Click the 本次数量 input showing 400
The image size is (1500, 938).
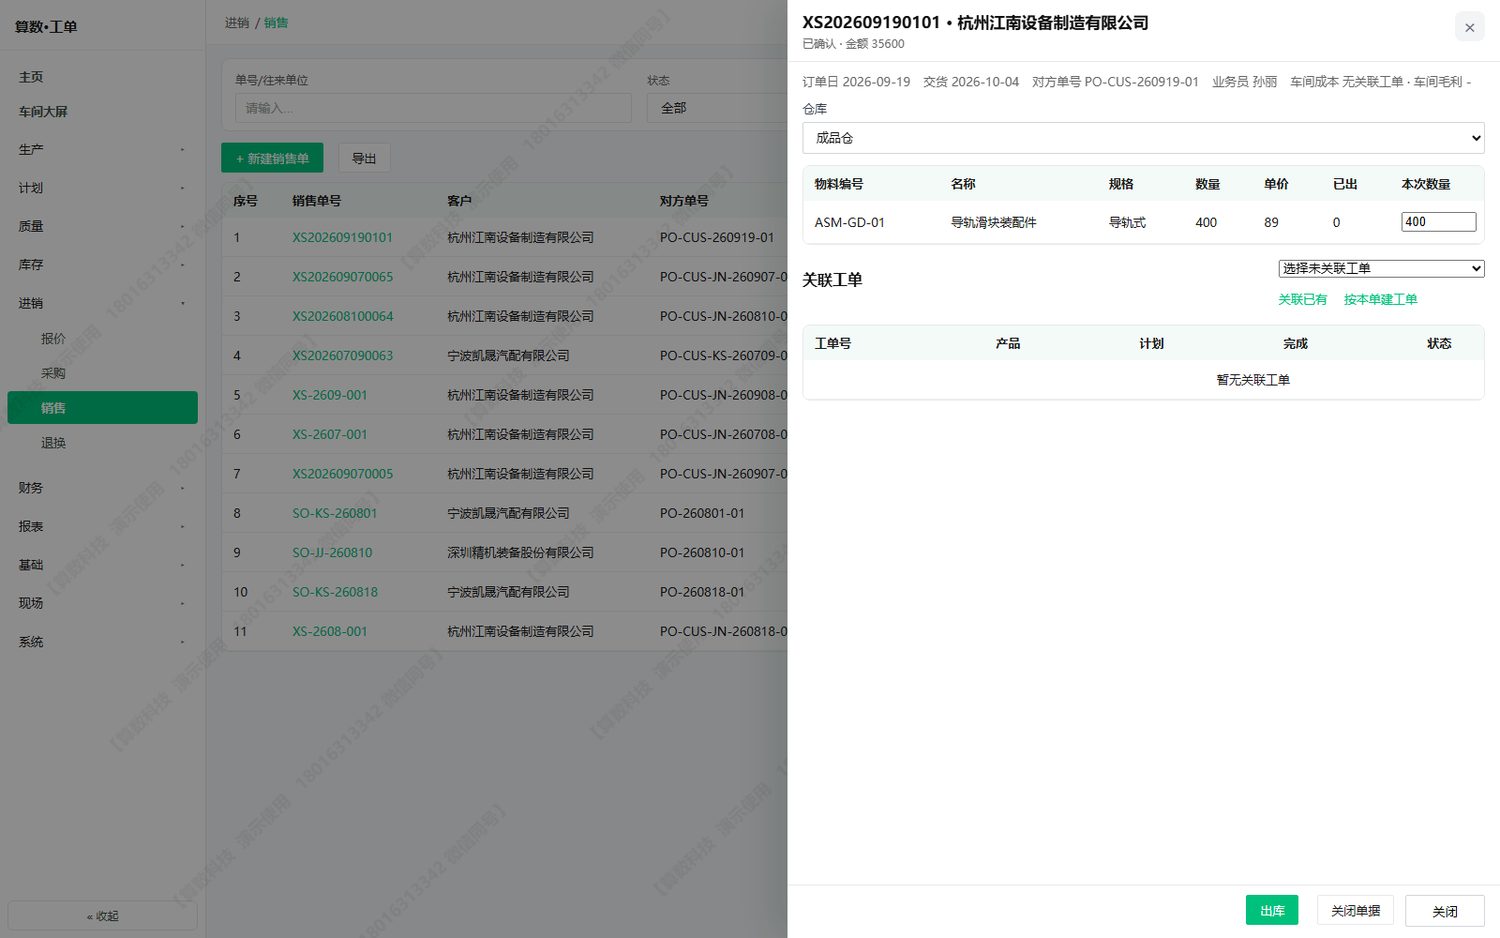pyautogui.click(x=1438, y=222)
